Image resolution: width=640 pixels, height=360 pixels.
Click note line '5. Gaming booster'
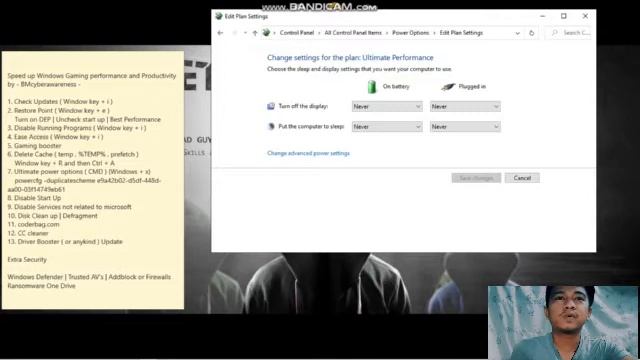(34, 146)
